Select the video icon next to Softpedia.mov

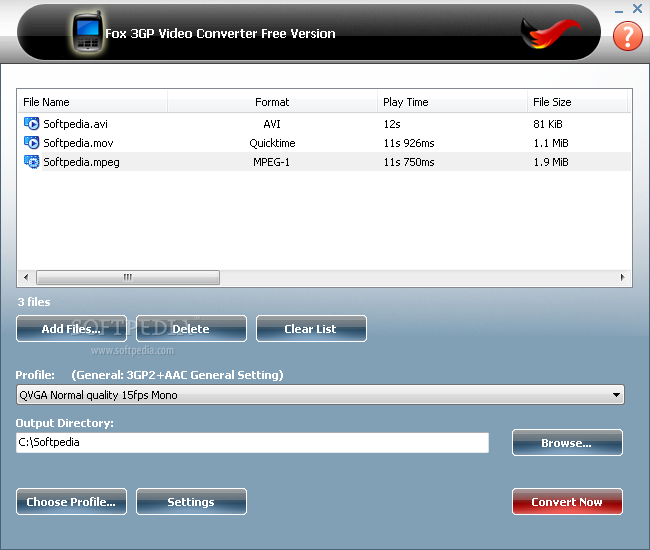pyautogui.click(x=32, y=143)
